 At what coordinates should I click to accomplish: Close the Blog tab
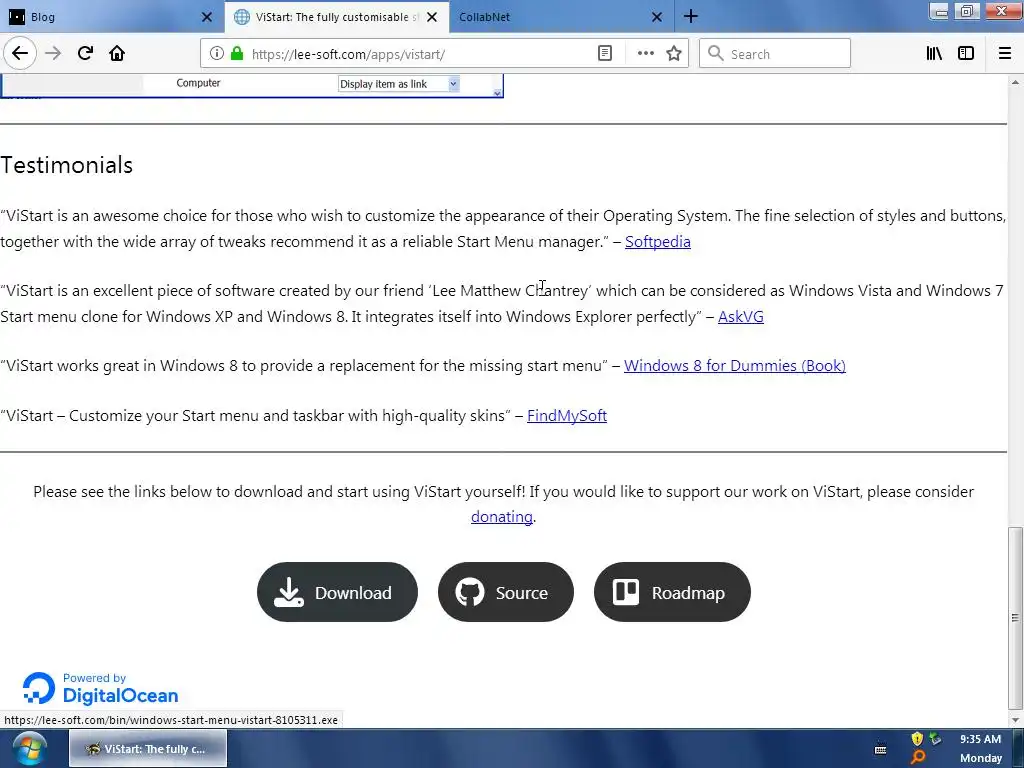[207, 17]
